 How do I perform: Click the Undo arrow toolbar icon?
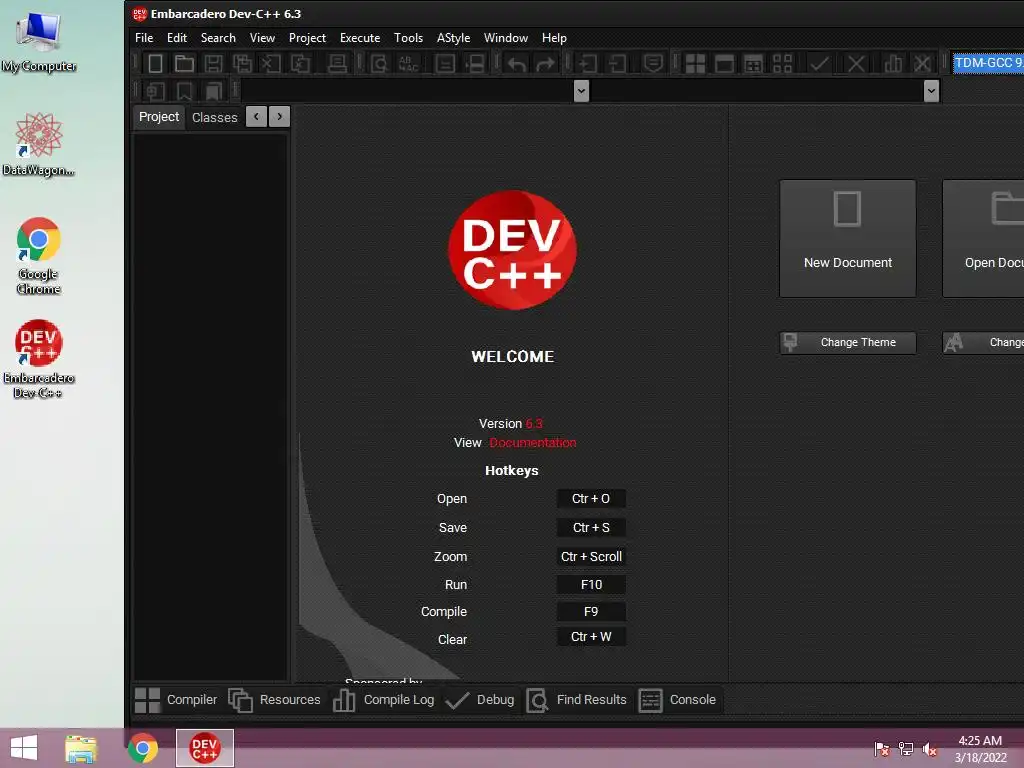click(x=517, y=63)
